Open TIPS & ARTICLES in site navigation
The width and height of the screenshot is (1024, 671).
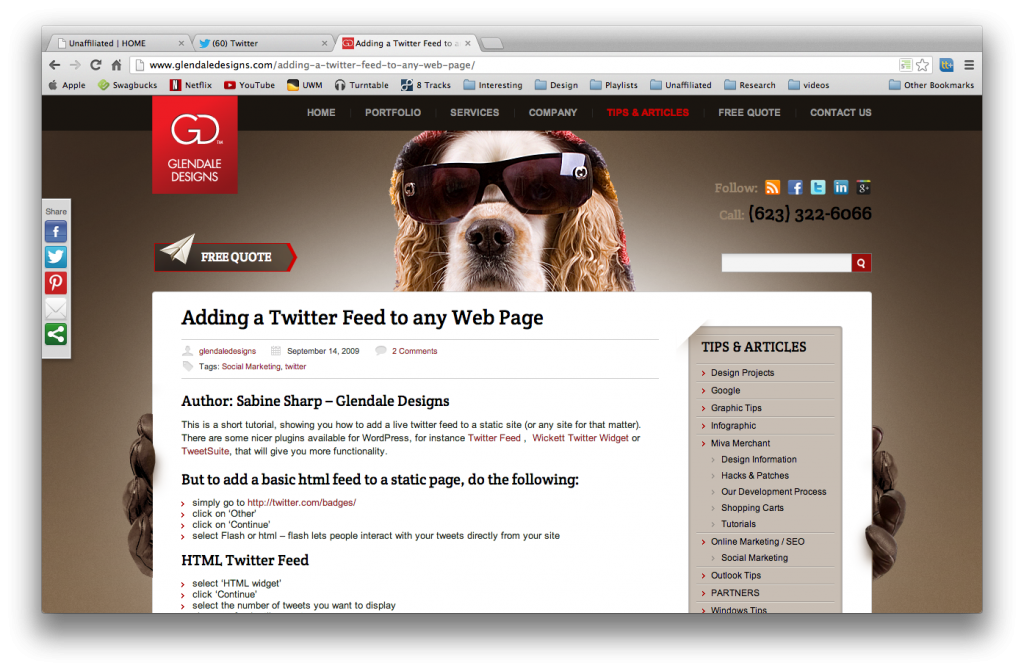pyautogui.click(x=648, y=112)
